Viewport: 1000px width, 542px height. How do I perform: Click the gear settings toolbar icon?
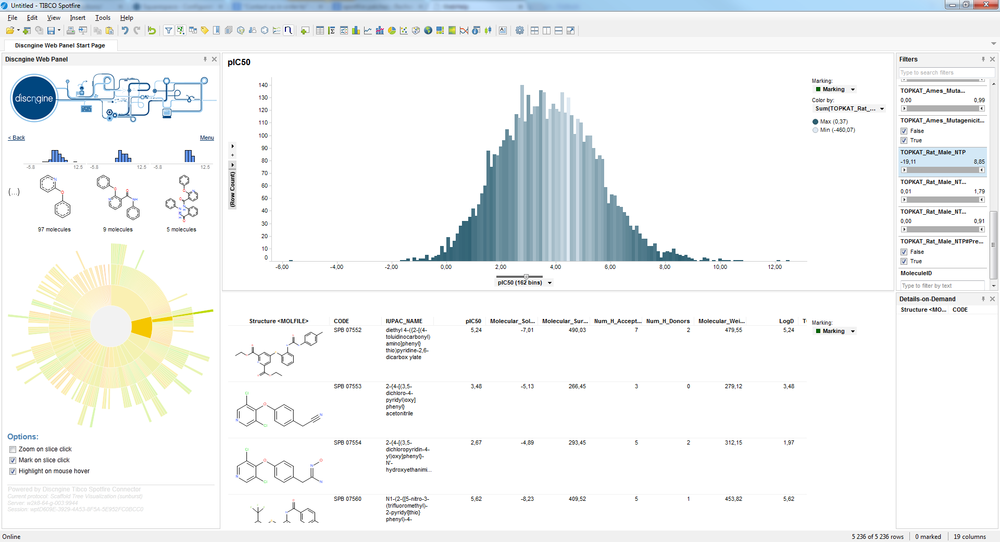point(519,31)
